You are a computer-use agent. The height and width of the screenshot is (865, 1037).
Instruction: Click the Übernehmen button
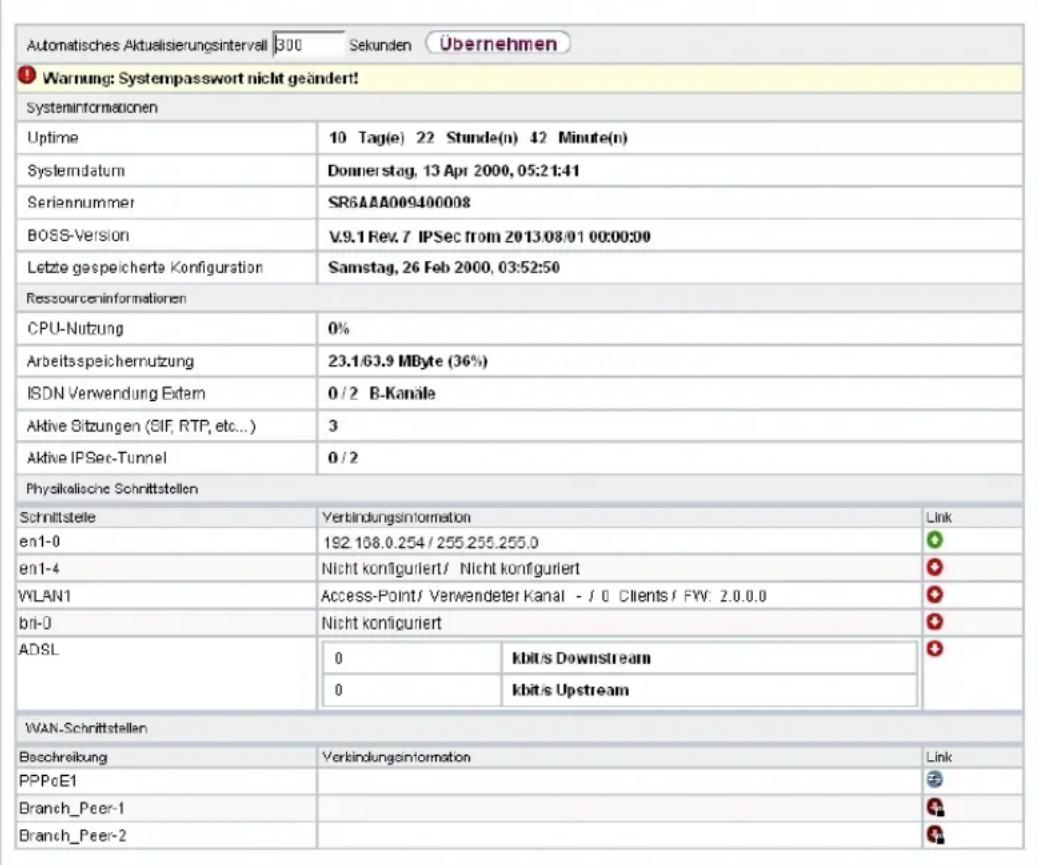tap(497, 44)
